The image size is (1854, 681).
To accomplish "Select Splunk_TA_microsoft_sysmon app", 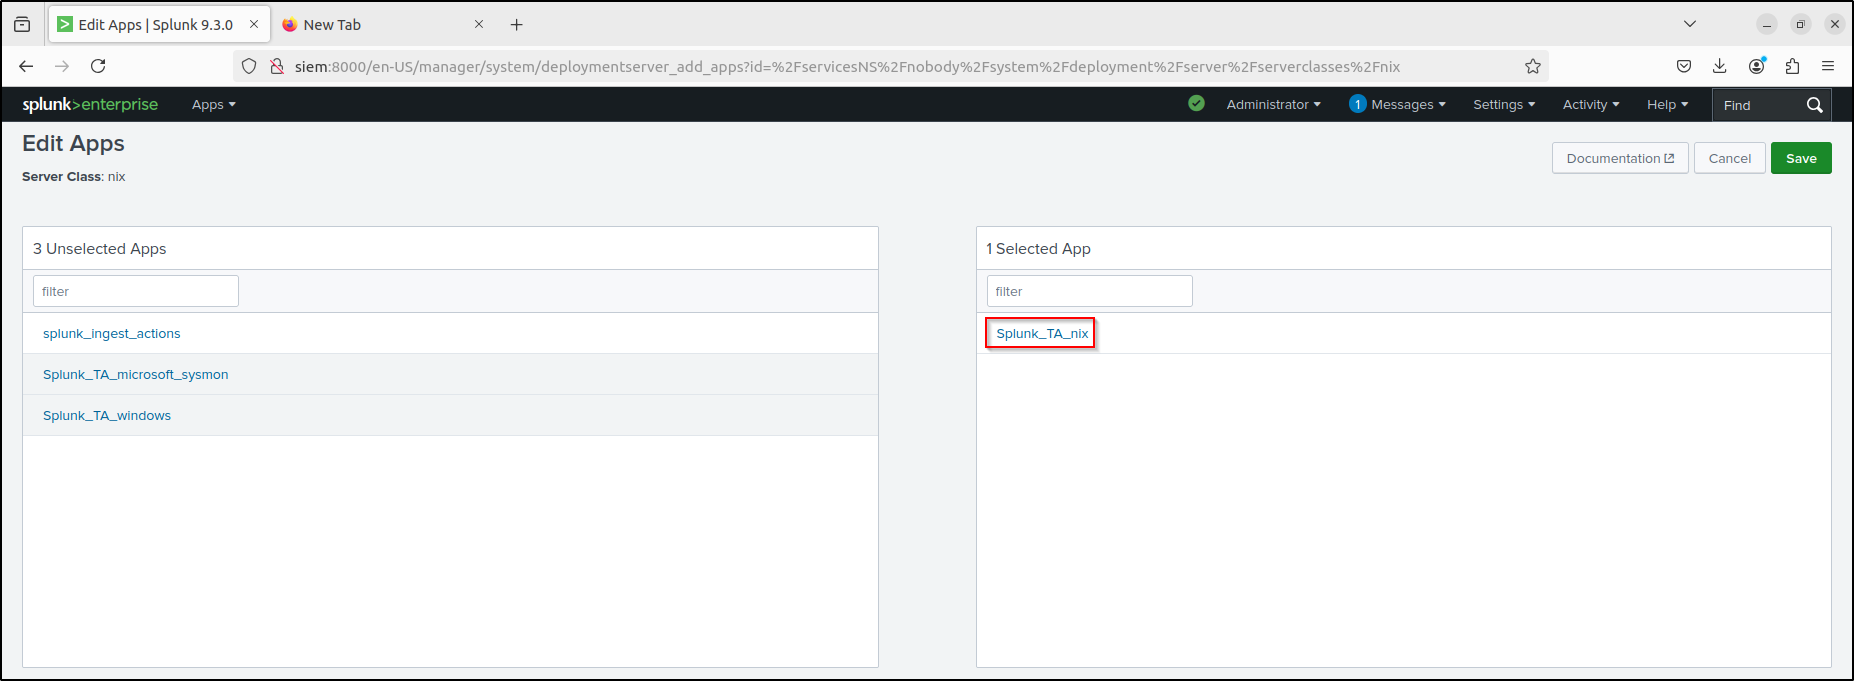I will 136,374.
